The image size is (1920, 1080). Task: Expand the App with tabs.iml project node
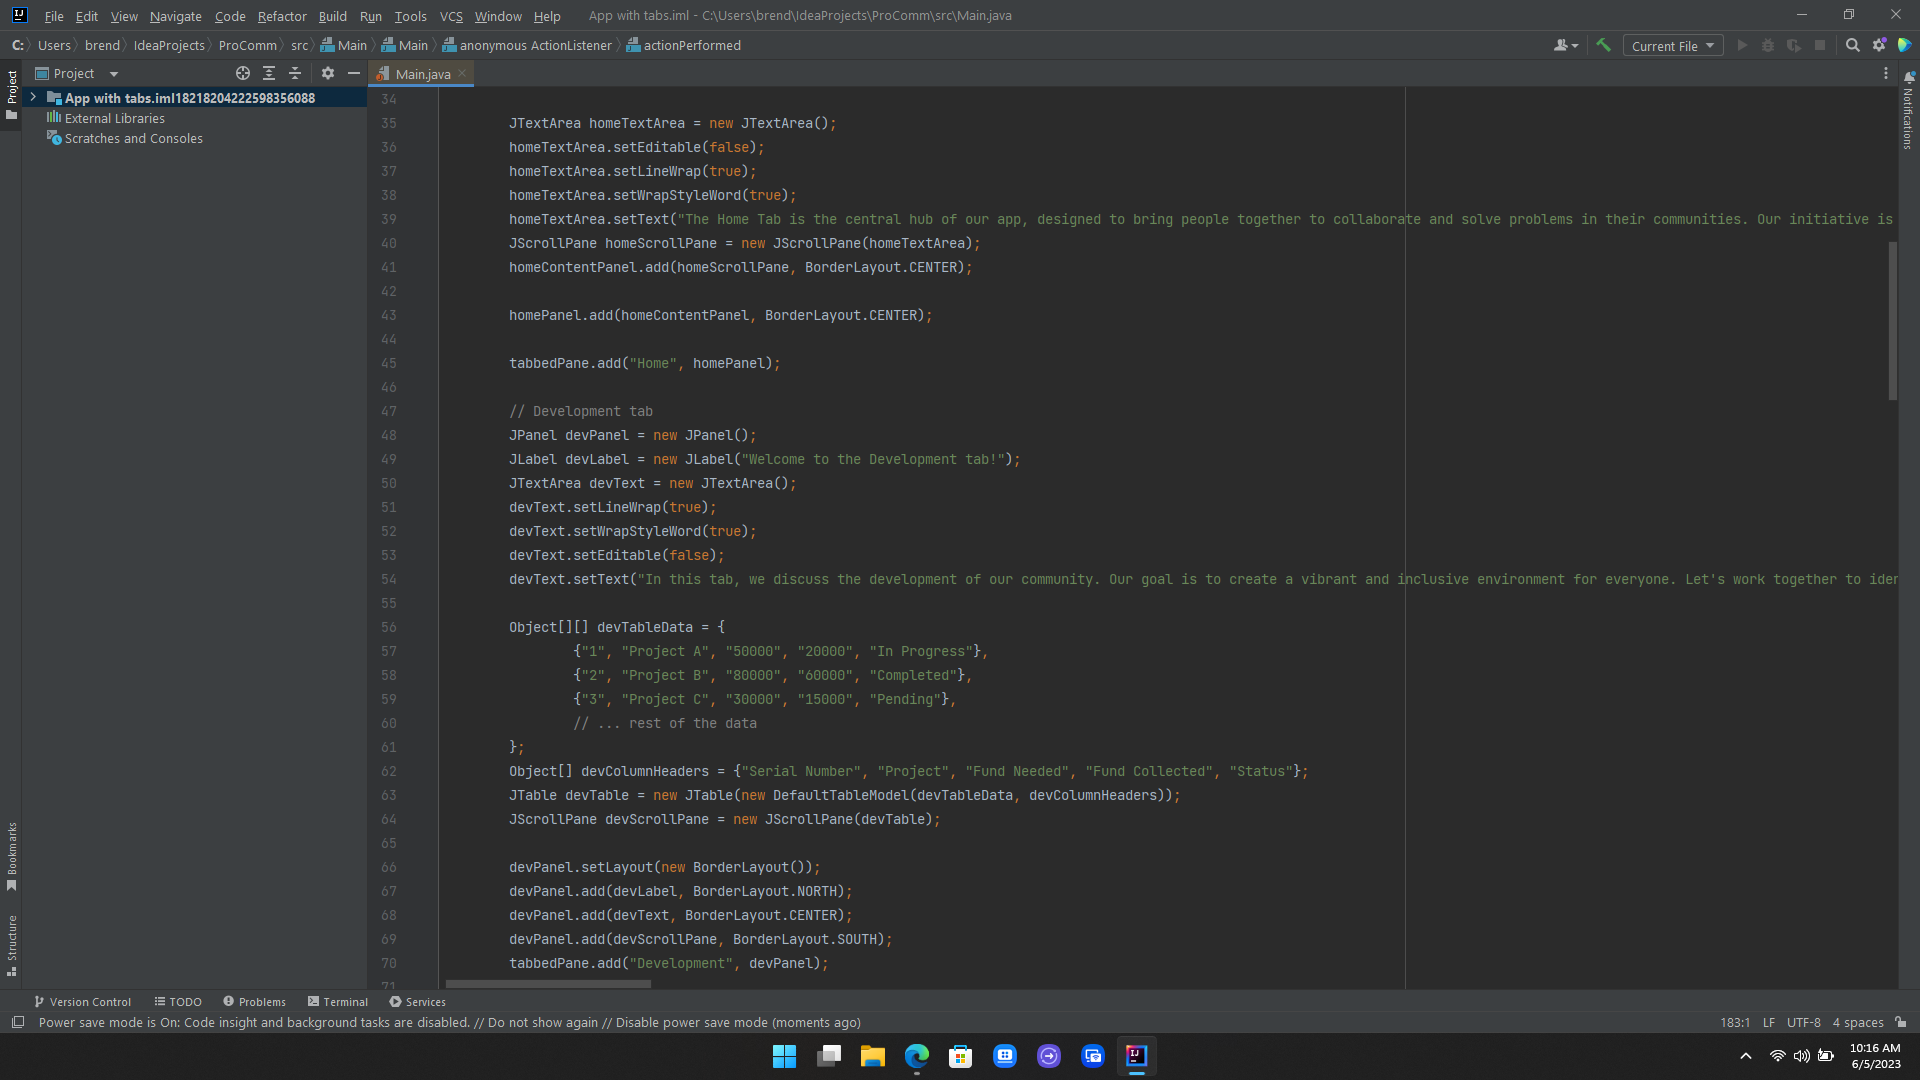pos(33,97)
